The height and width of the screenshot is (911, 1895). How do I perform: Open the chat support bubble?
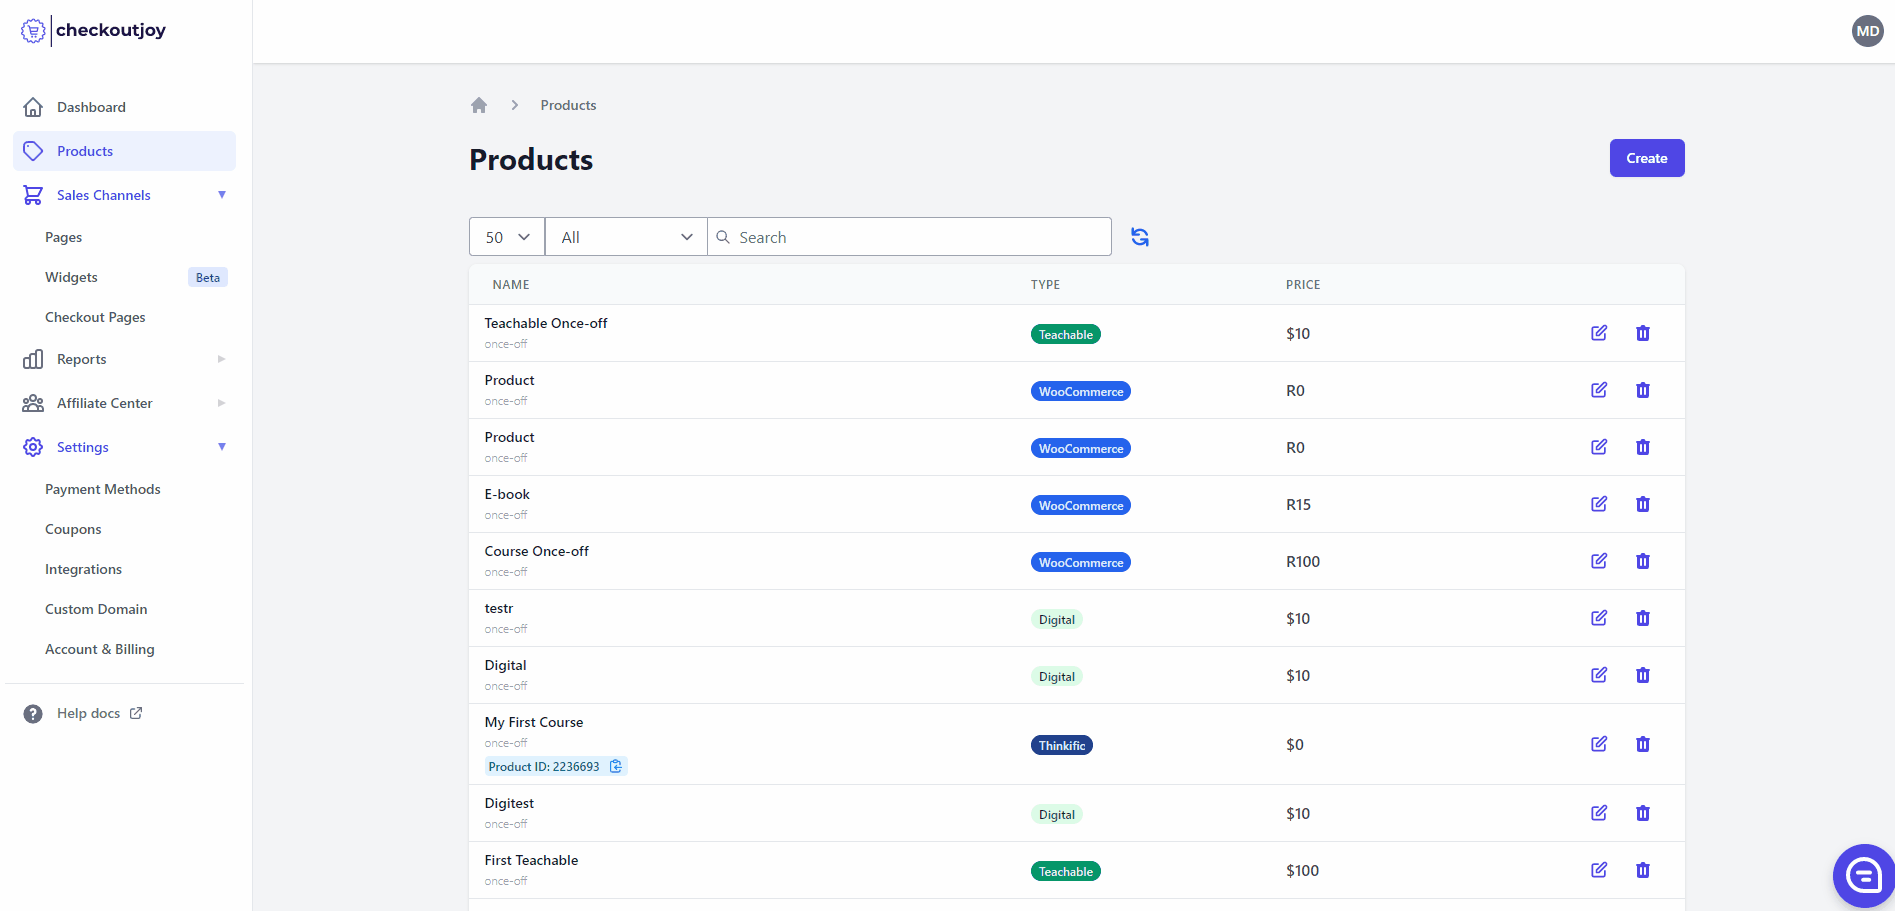(1862, 874)
